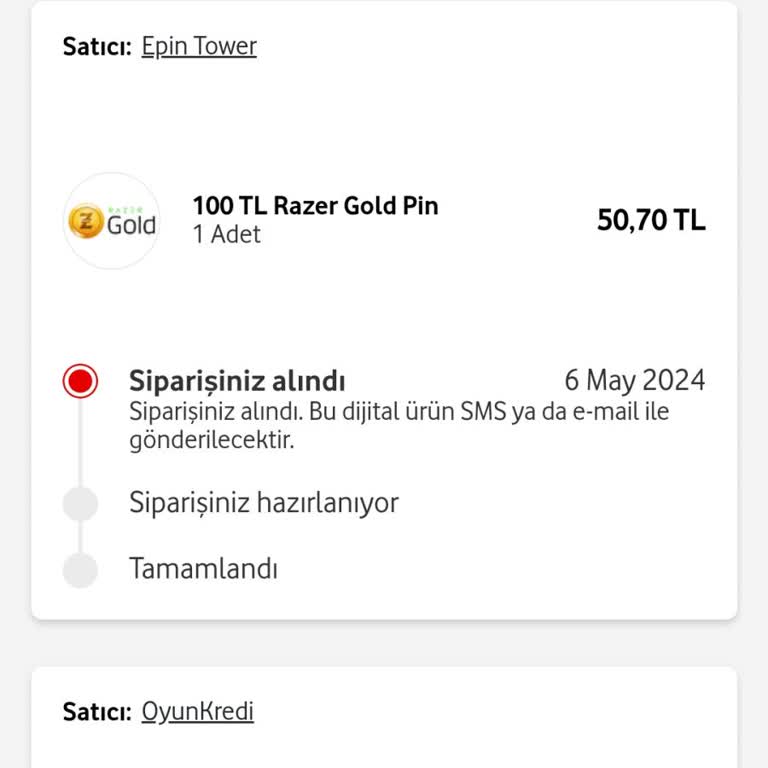The width and height of the screenshot is (768, 768).
Task: Select the red active order status marker
Action: pos(80,381)
